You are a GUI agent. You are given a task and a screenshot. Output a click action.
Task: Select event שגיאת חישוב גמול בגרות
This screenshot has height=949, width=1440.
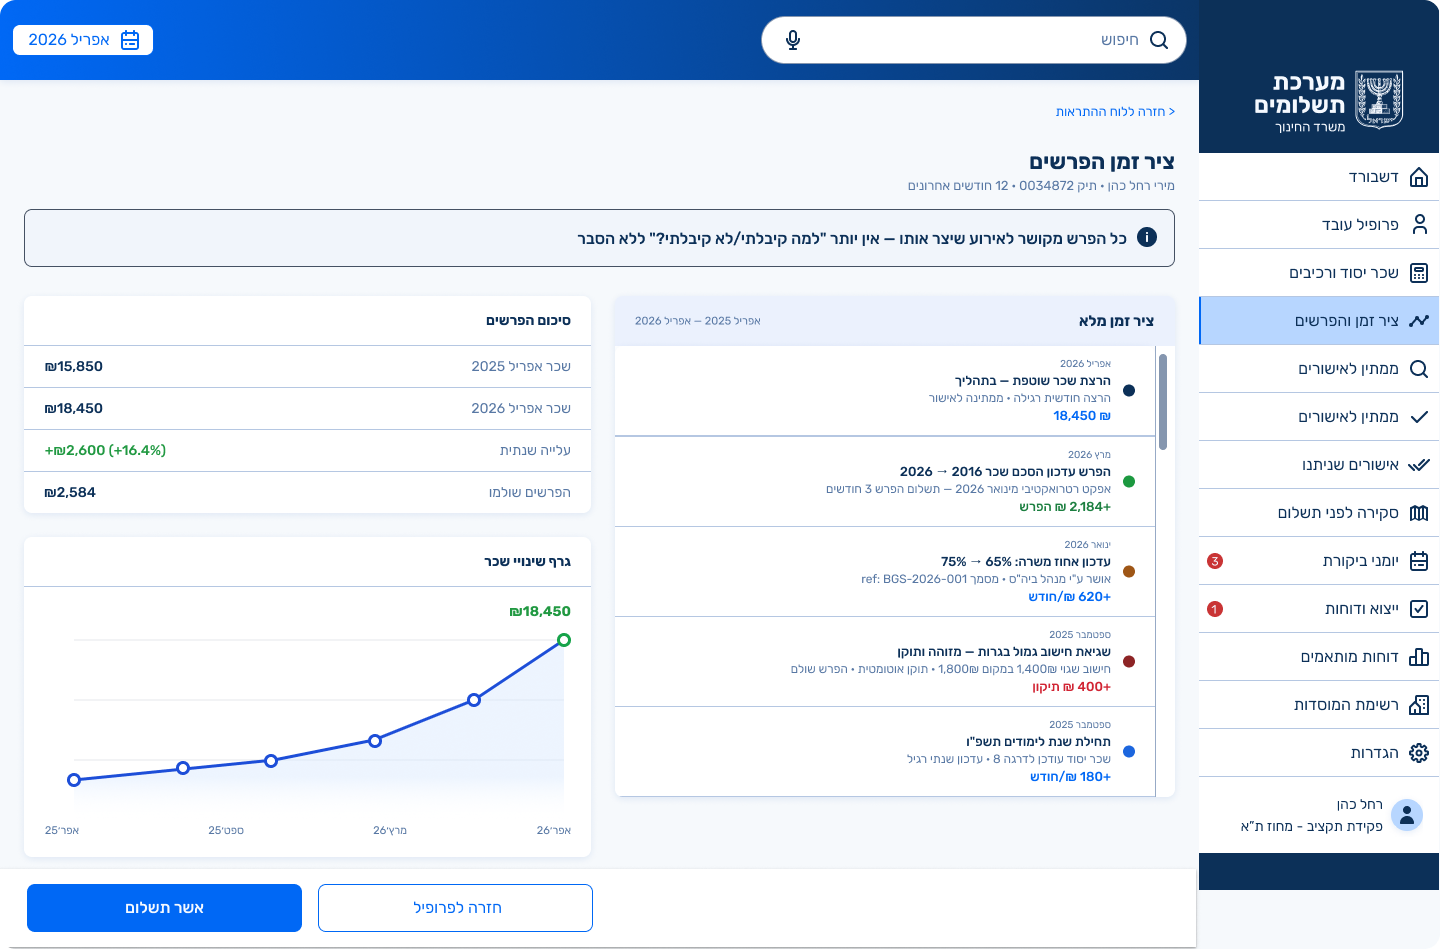tap(885, 662)
